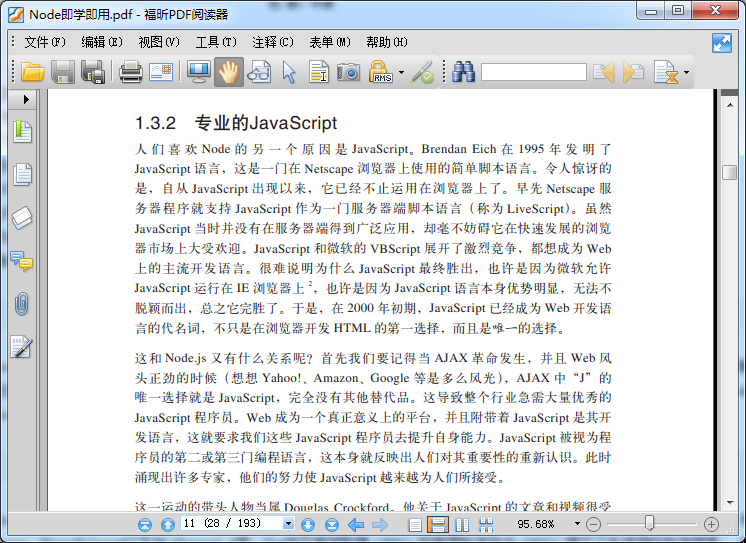Go to previous page button
The width and height of the screenshot is (746, 543).
[x=168, y=524]
